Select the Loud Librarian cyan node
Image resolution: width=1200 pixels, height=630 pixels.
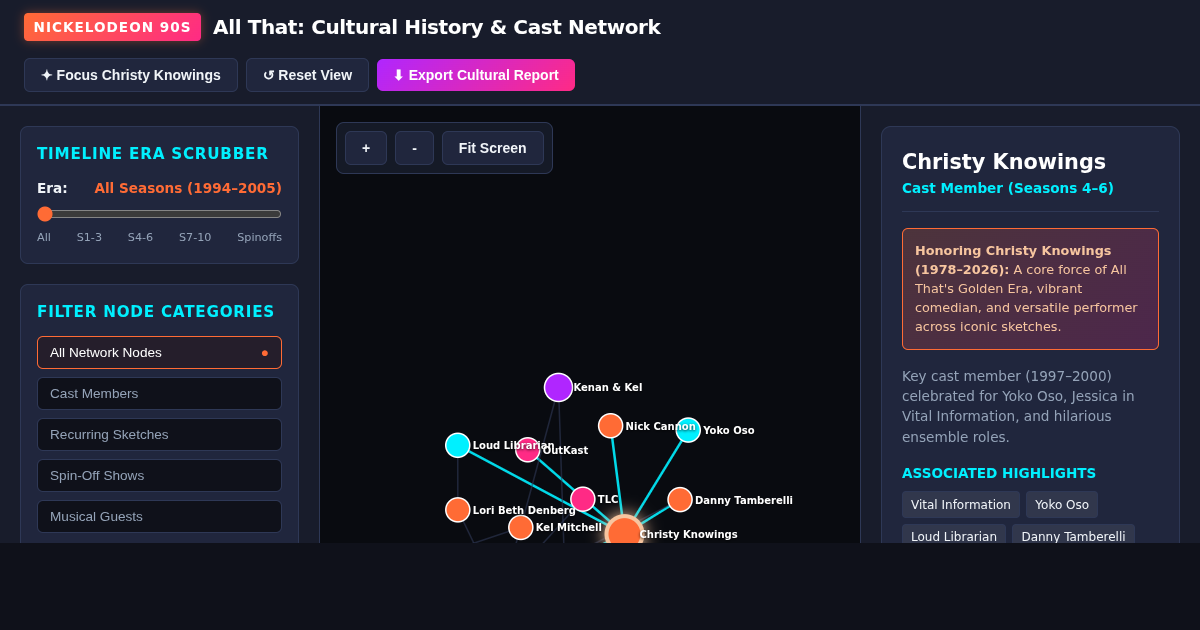tap(458, 445)
